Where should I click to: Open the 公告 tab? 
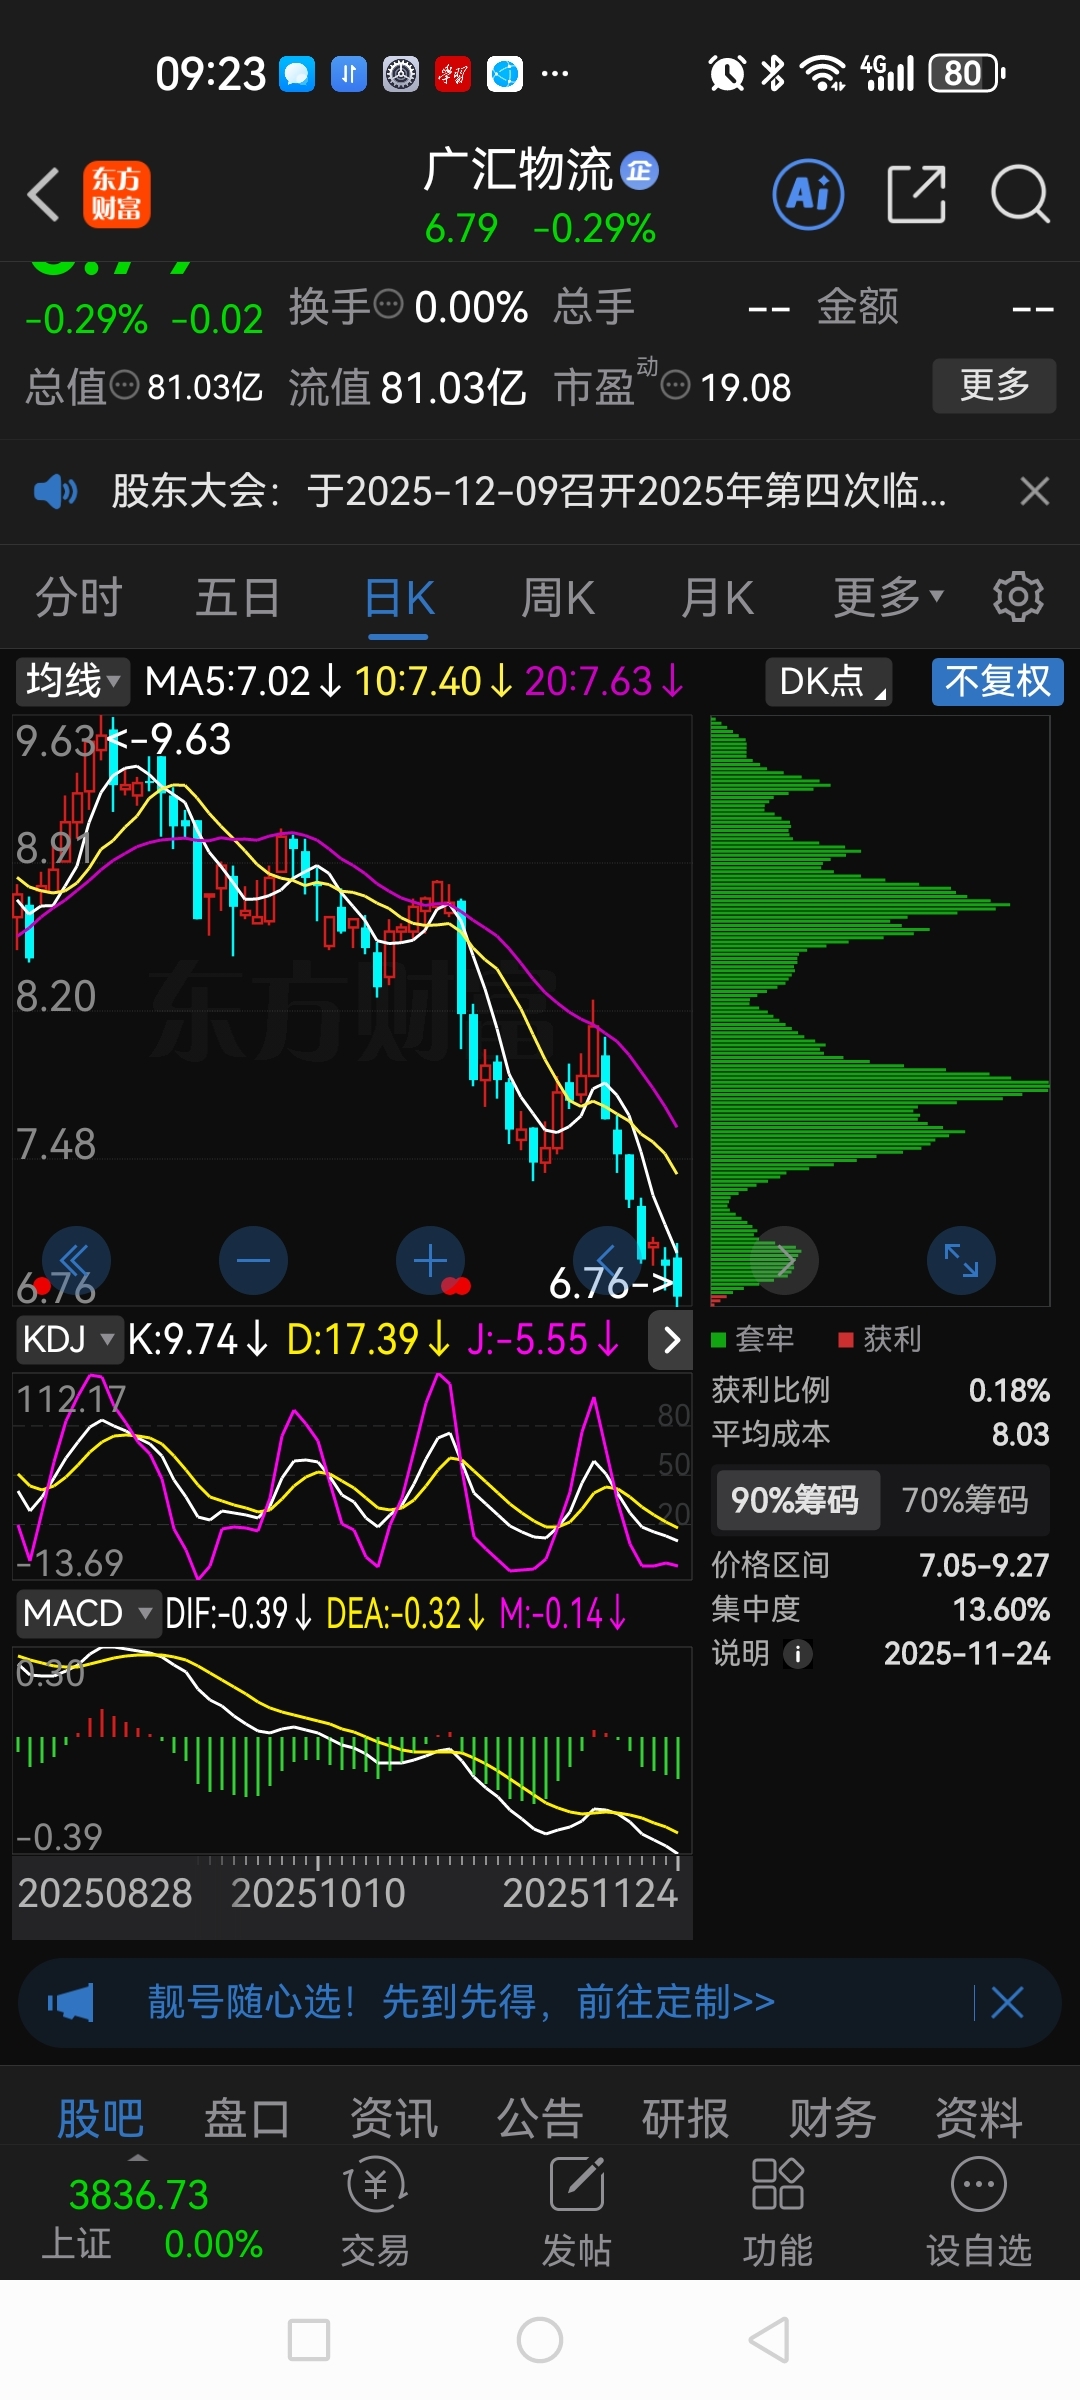tap(540, 2117)
